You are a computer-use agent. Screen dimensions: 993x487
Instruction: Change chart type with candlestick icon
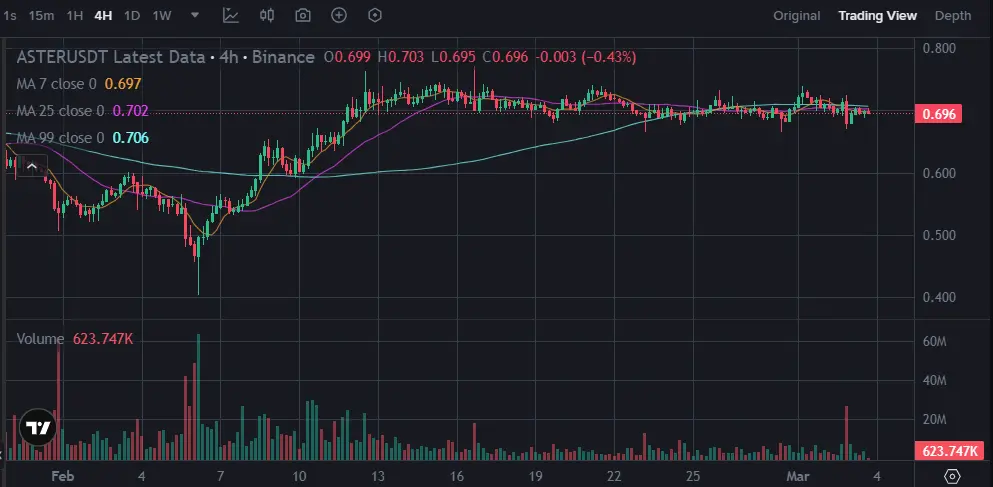pyautogui.click(x=267, y=15)
